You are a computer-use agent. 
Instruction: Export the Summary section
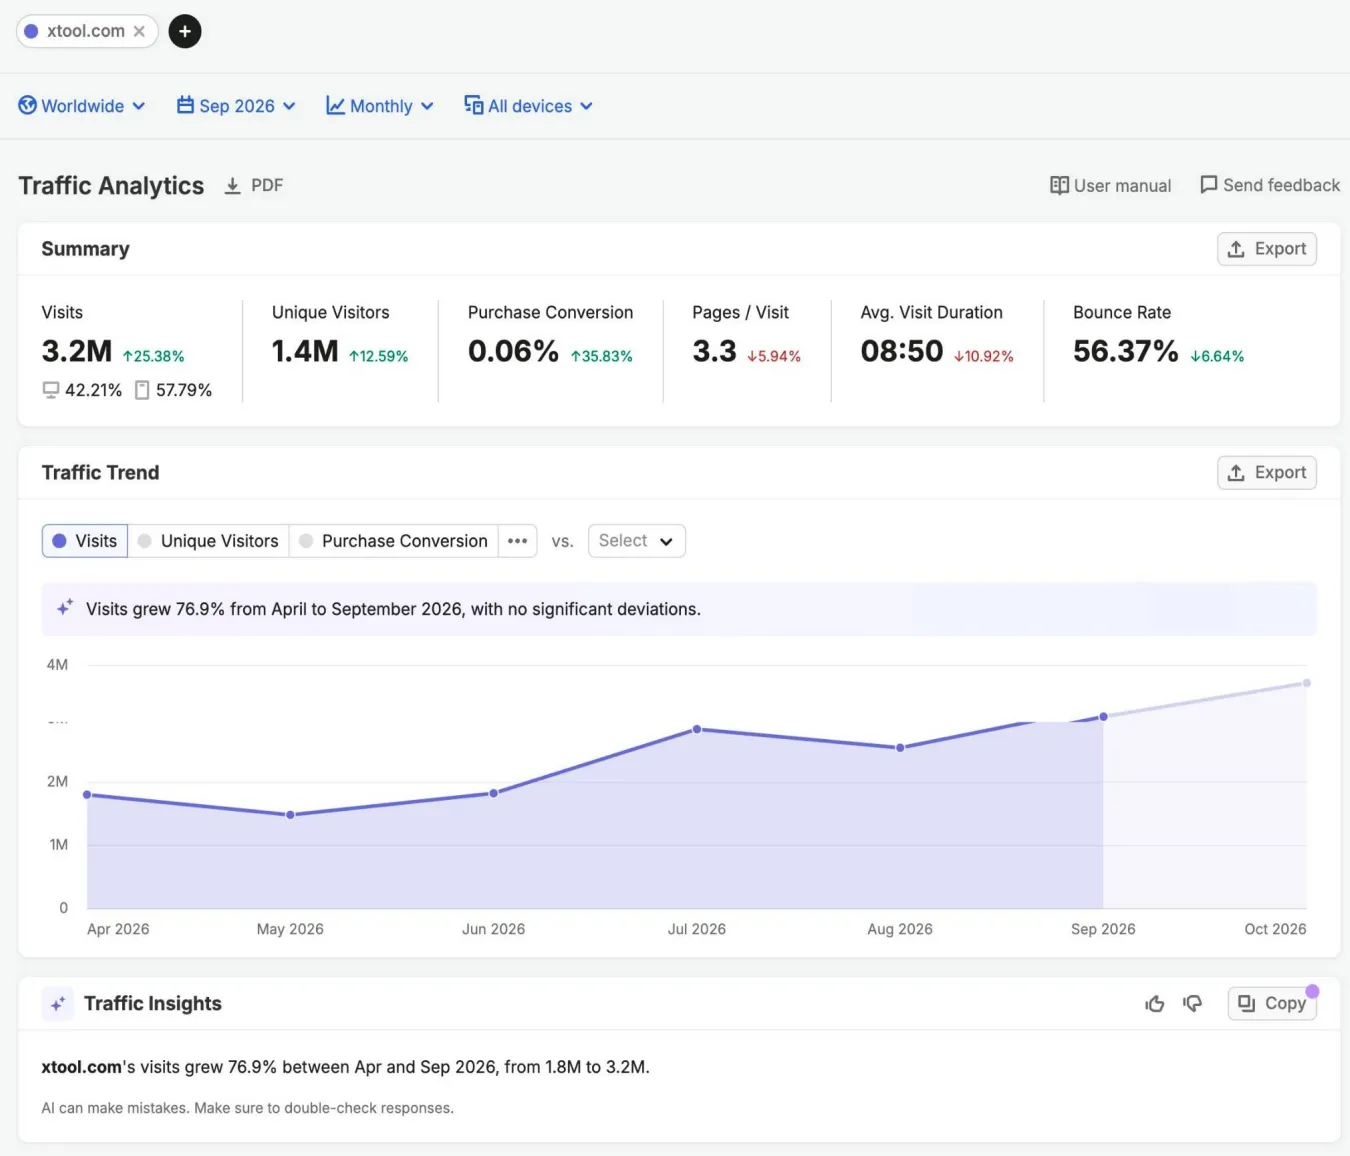[1267, 249]
